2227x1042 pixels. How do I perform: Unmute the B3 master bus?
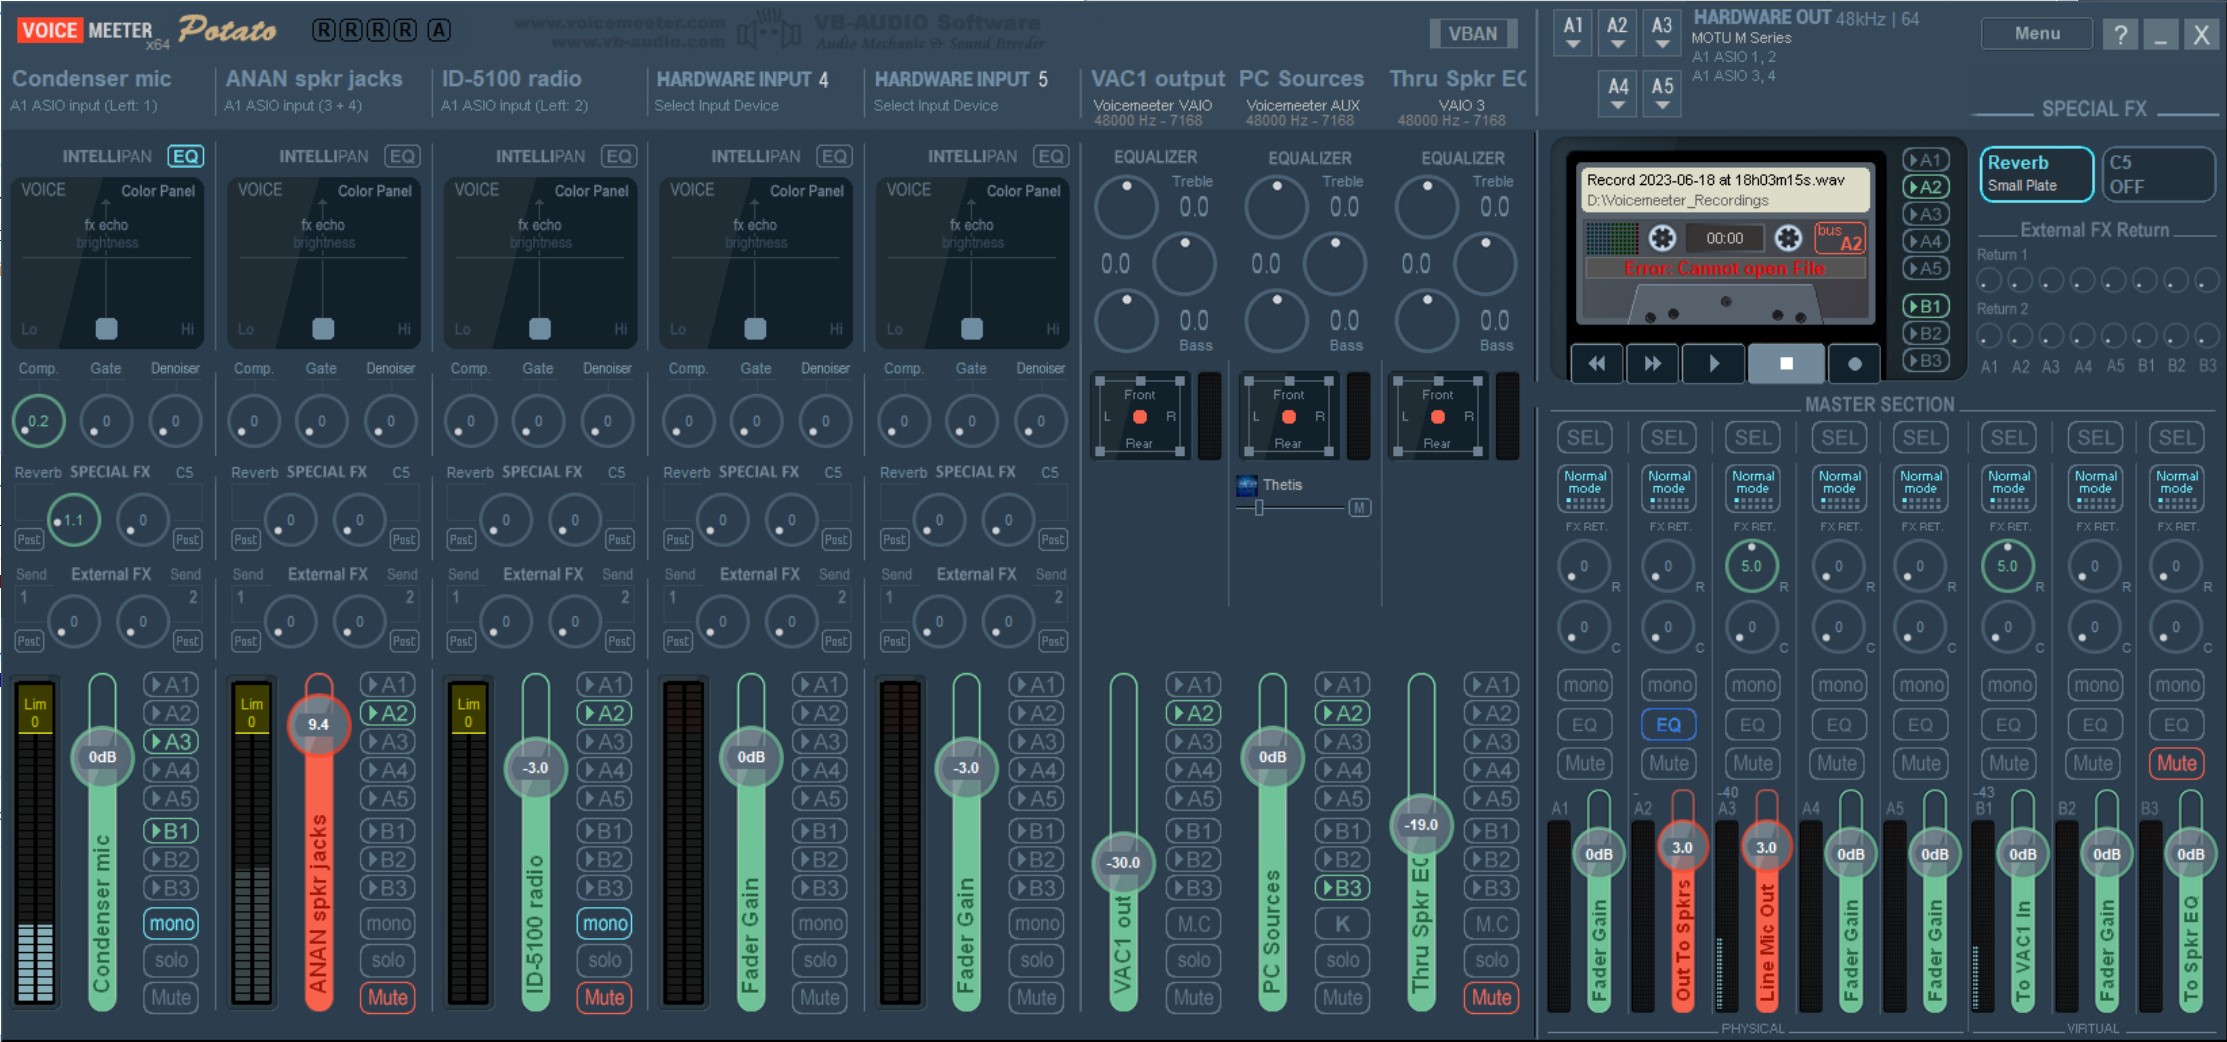point(2176,764)
